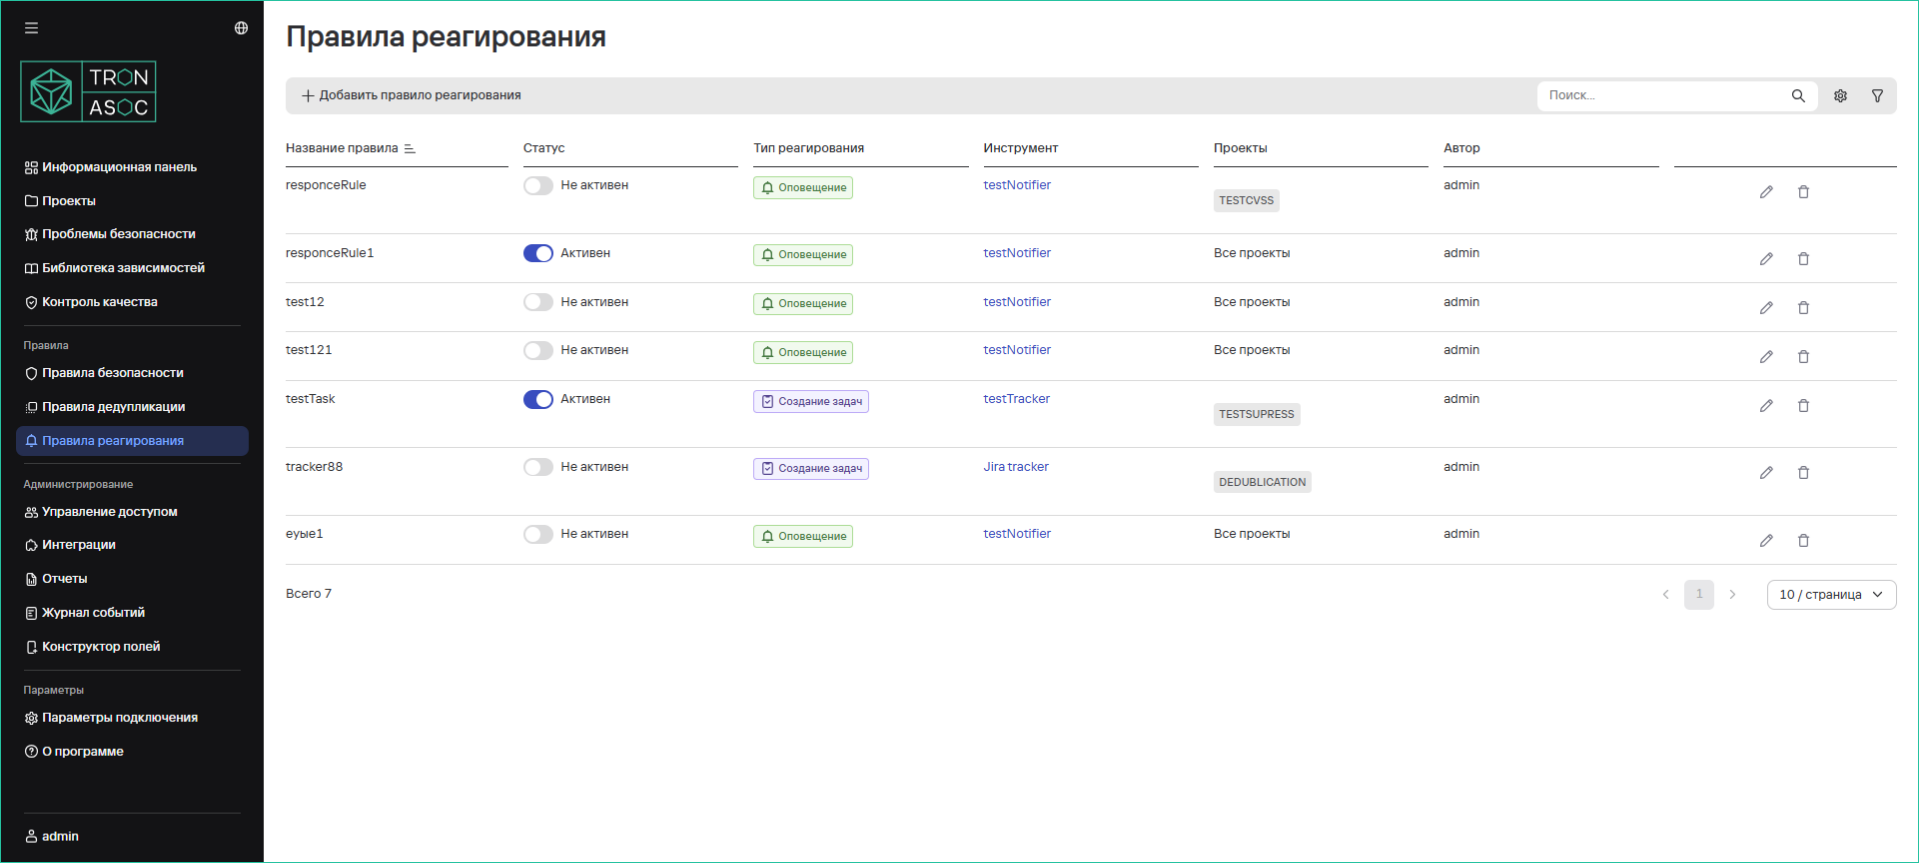Open the filter funnel icon

[x=1877, y=96]
